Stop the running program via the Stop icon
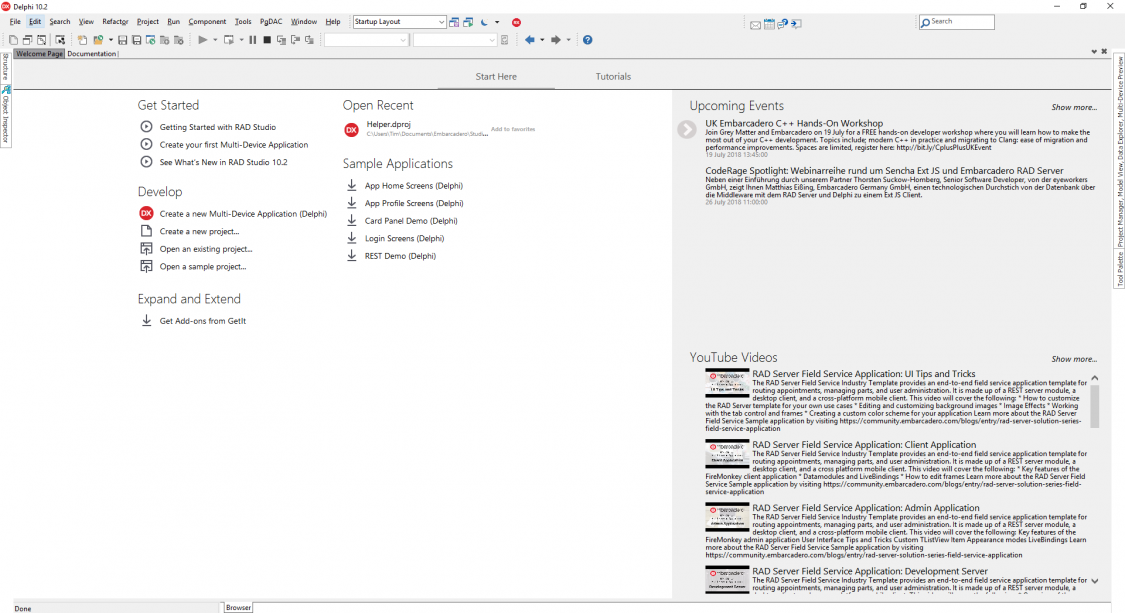The width and height of the screenshot is (1125, 613). point(267,40)
